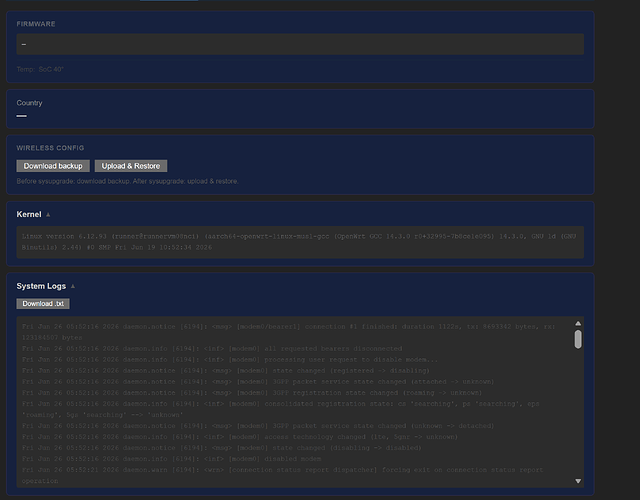
Task: Click the Firmware input field
Action: coord(300,44)
